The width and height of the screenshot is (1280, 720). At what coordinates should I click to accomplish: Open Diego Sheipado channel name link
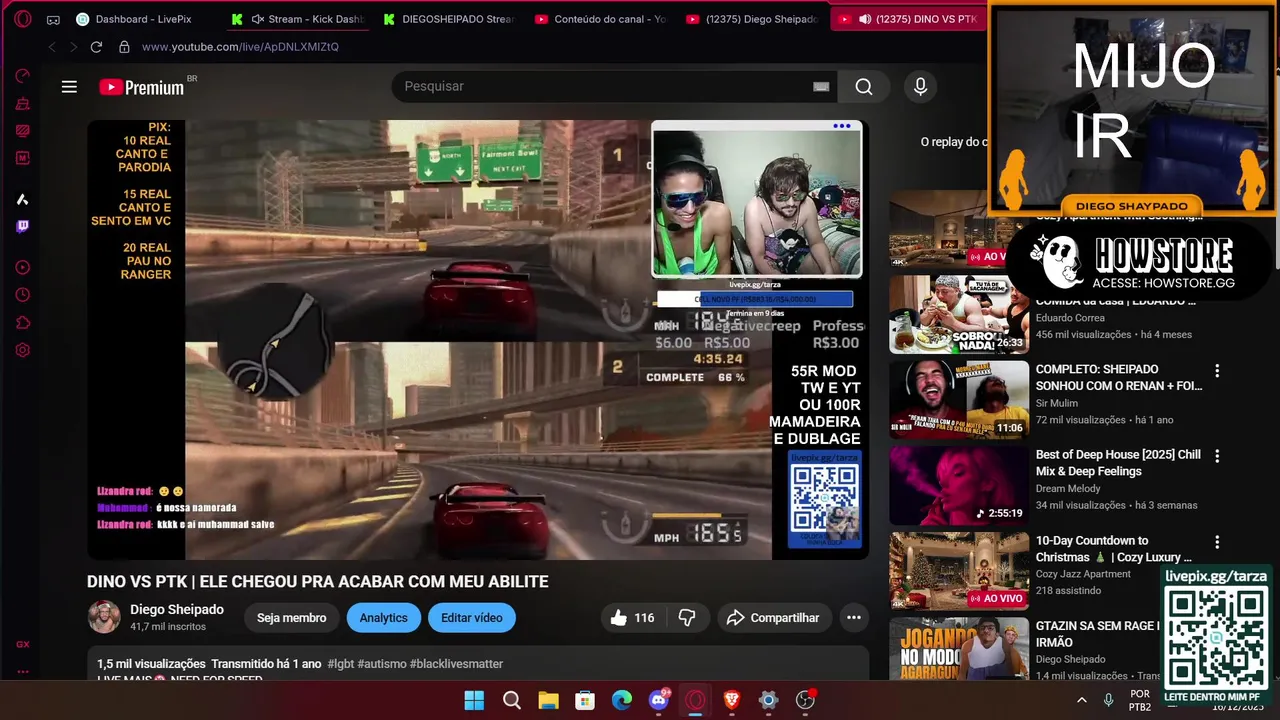[x=177, y=610]
